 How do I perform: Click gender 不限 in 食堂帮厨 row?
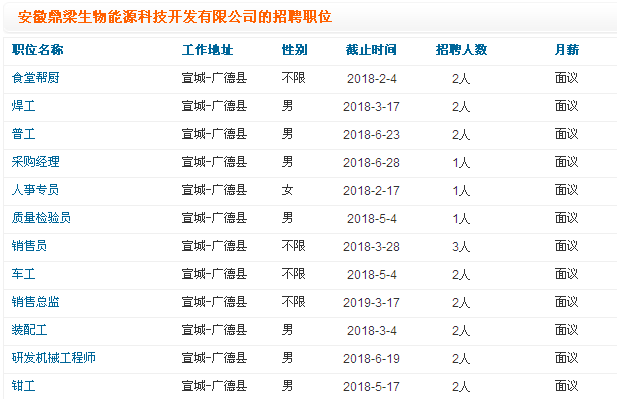tap(294, 78)
